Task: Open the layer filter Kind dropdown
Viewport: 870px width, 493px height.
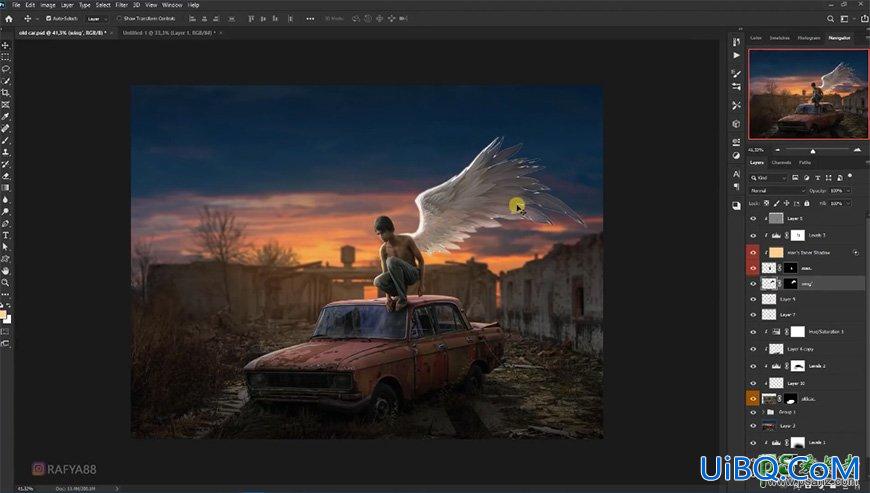Action: click(768, 177)
